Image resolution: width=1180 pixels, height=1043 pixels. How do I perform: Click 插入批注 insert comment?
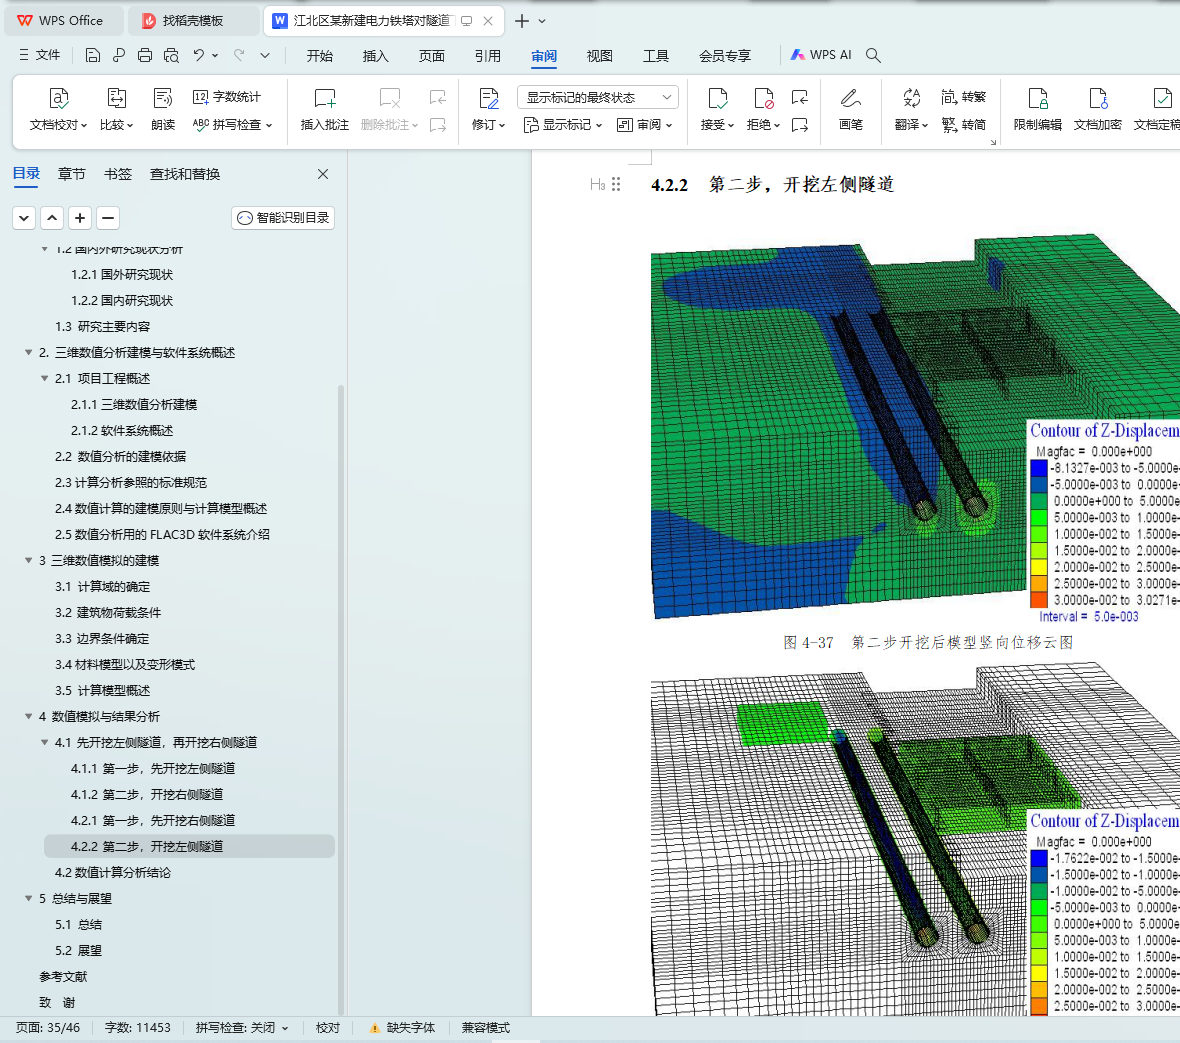325,110
